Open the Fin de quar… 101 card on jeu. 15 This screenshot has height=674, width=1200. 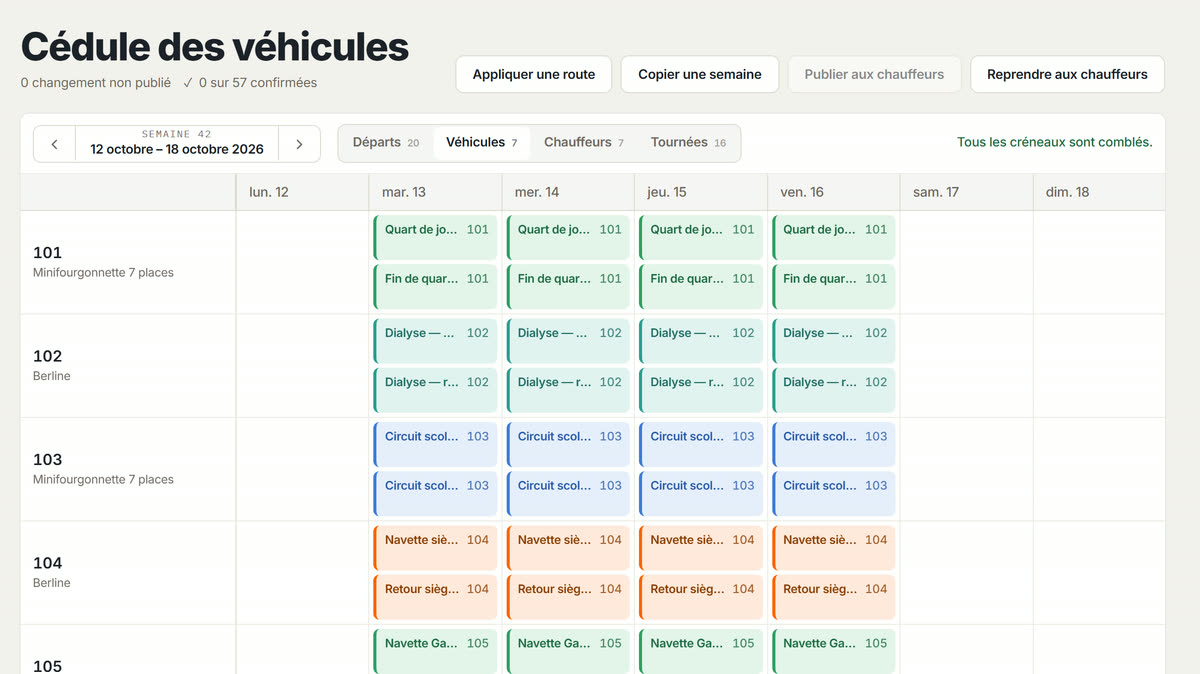(701, 287)
